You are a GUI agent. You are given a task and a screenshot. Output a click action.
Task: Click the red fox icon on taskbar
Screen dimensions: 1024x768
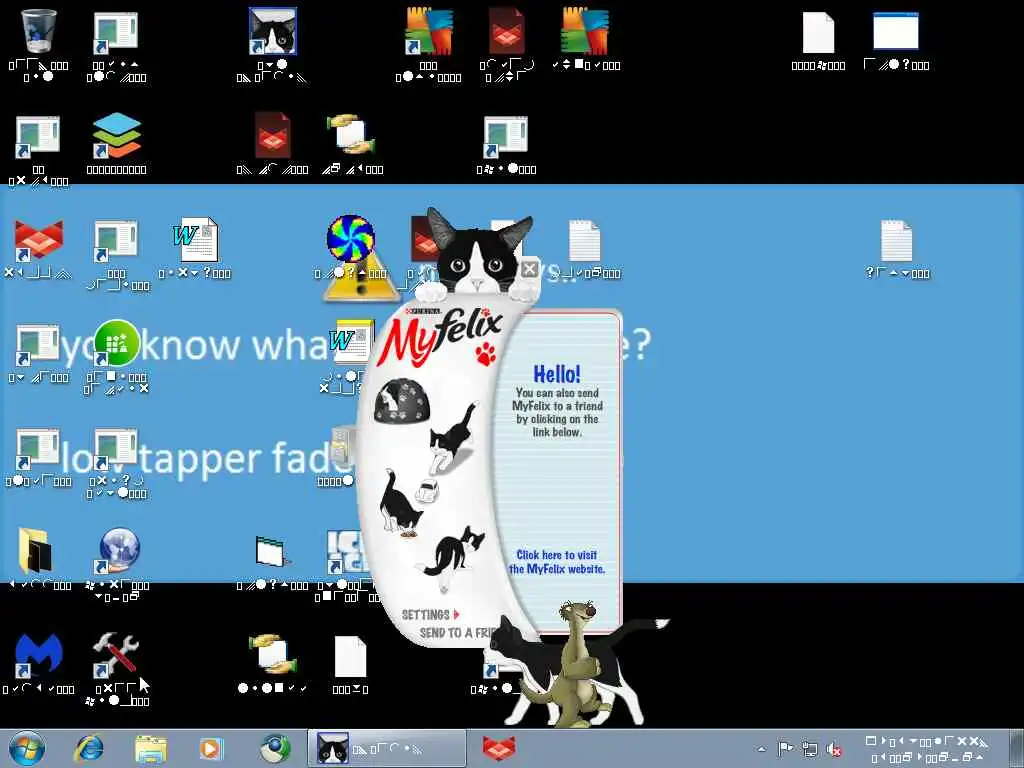[499, 748]
